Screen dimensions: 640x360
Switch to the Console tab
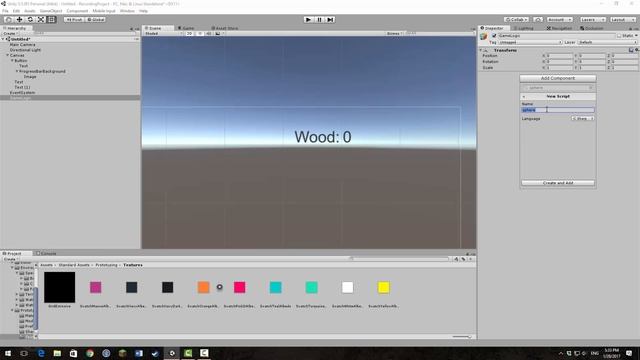coord(46,253)
